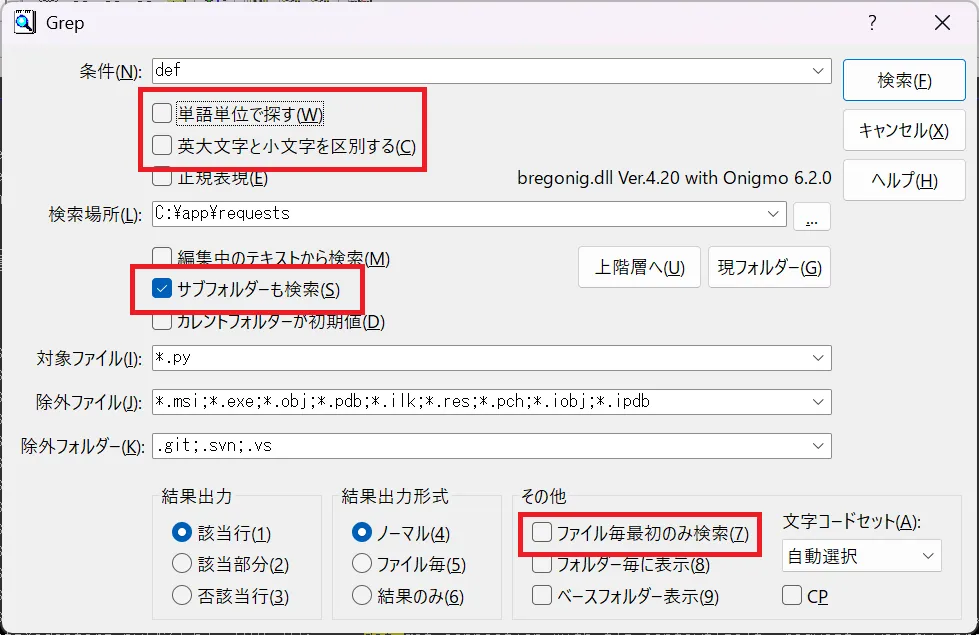Select the 該当部分 radio button
Screen dimensions: 979x635
(x=182, y=564)
